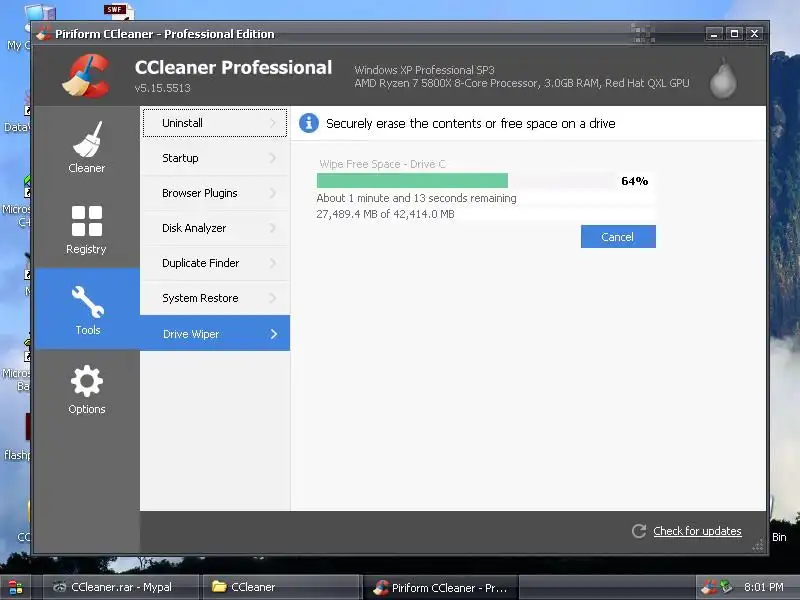Viewport: 800px width, 600px height.
Task: Open the Uninstall tool
Action: (215, 122)
